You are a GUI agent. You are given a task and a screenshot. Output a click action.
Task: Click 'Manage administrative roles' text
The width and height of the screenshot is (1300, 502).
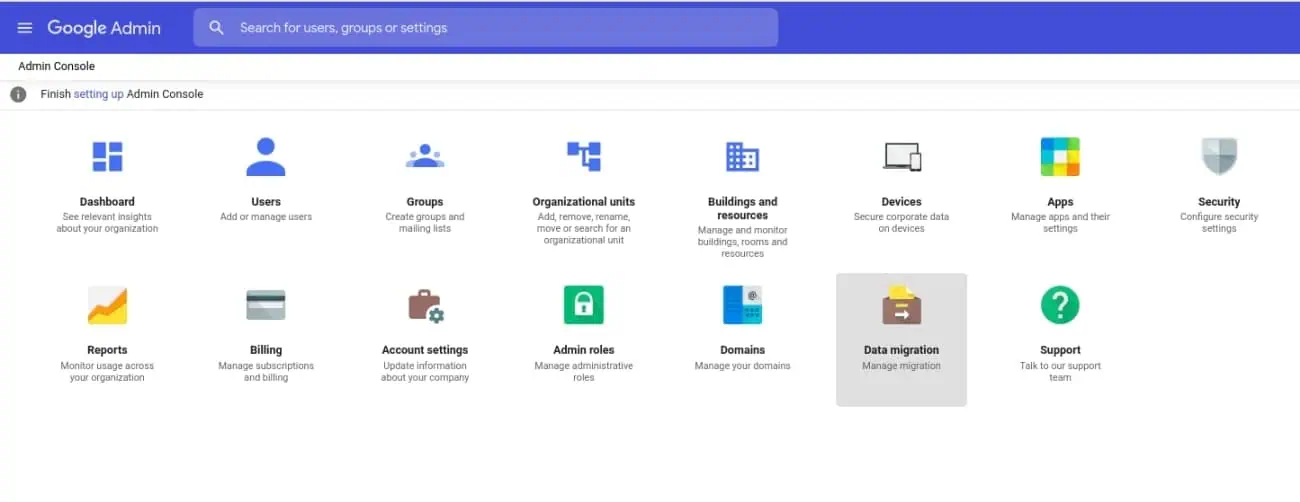tap(584, 372)
